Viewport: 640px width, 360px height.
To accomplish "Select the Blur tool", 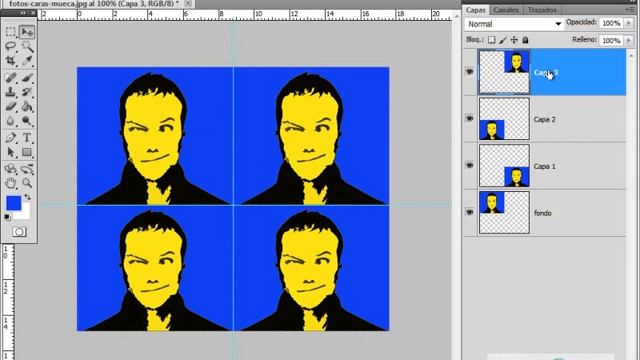I will (x=11, y=121).
